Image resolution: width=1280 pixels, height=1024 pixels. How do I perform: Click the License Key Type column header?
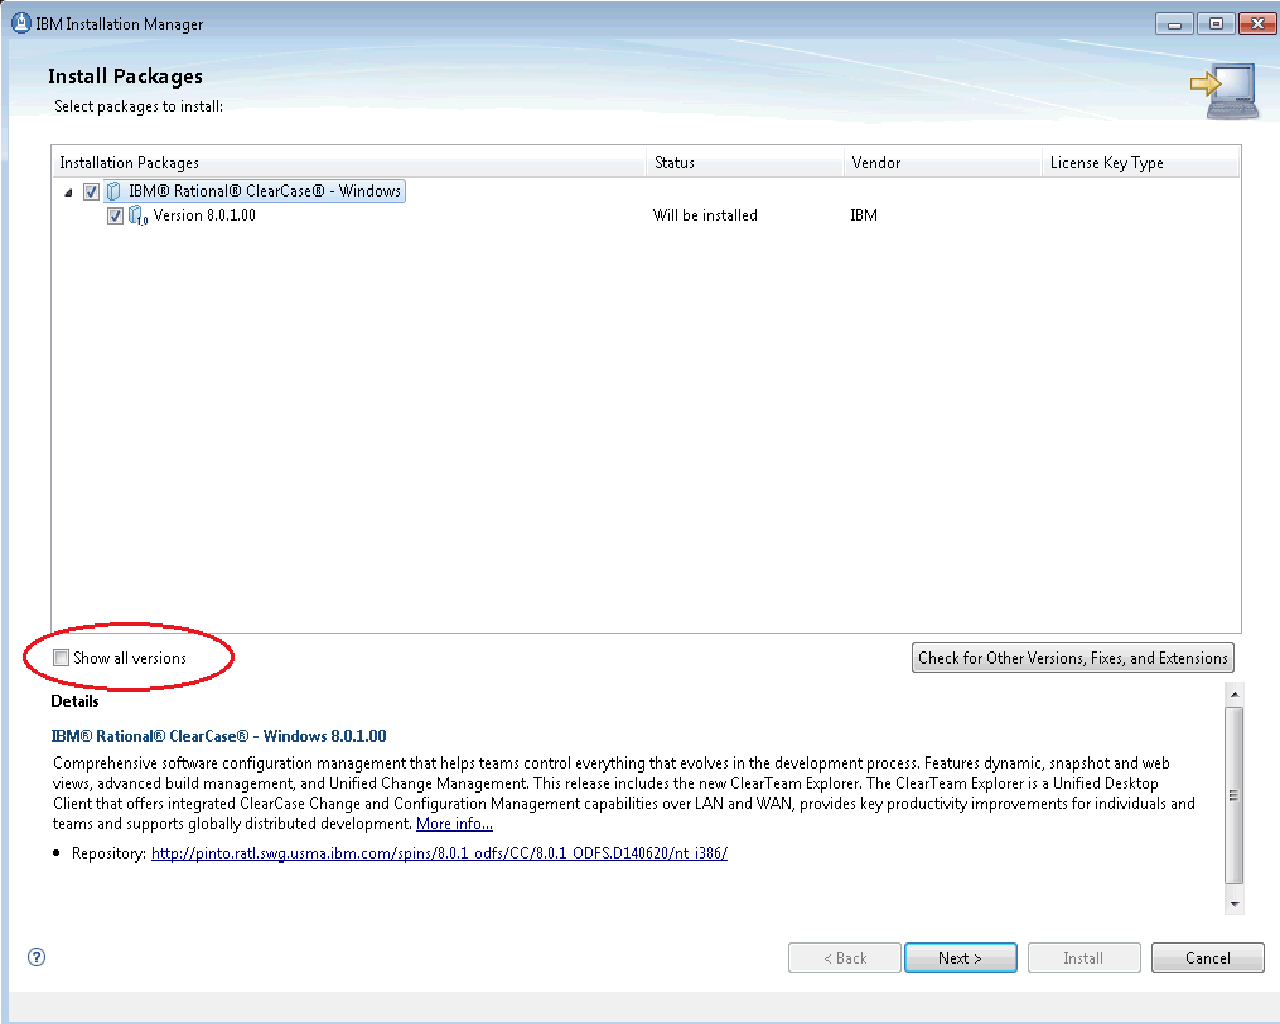(1140, 162)
